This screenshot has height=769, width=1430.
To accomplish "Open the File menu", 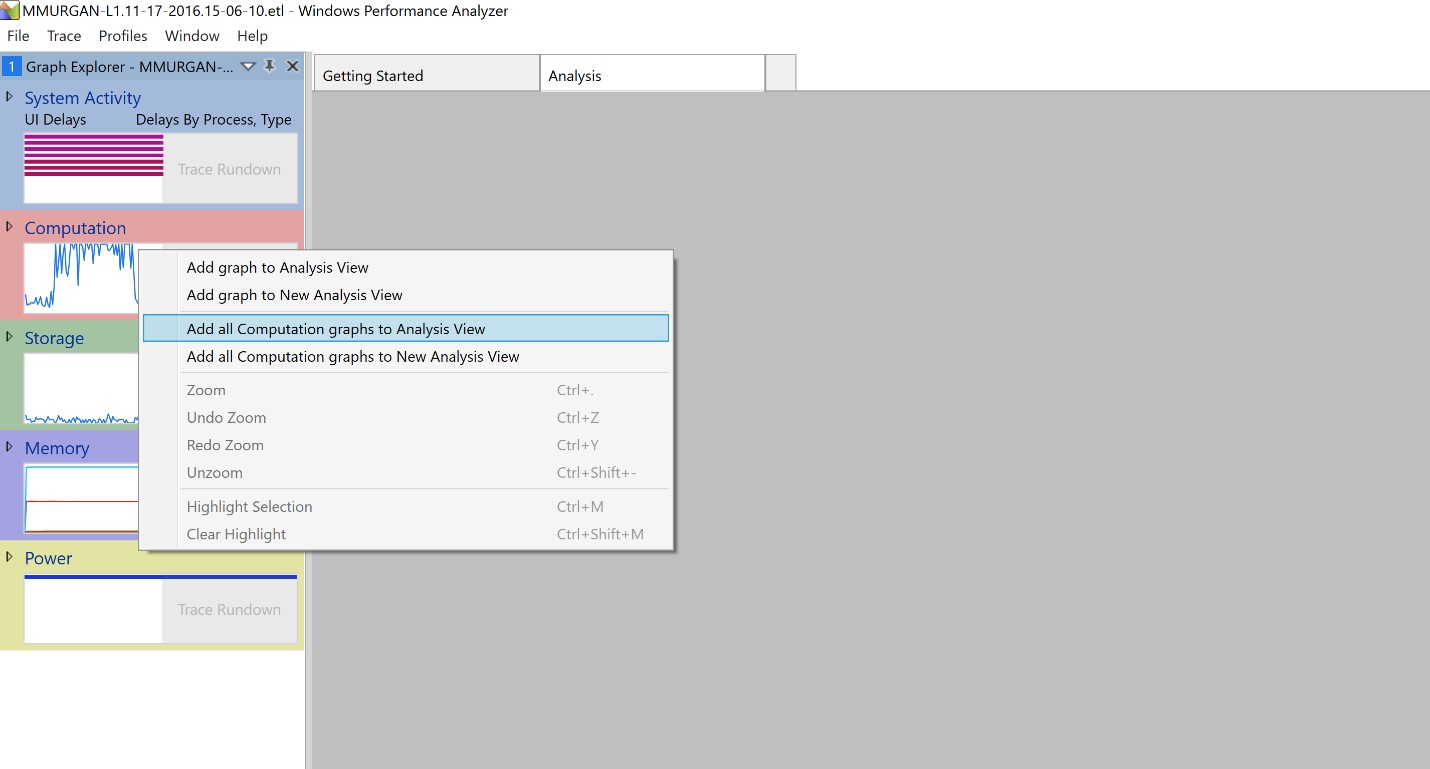I will tap(18, 36).
